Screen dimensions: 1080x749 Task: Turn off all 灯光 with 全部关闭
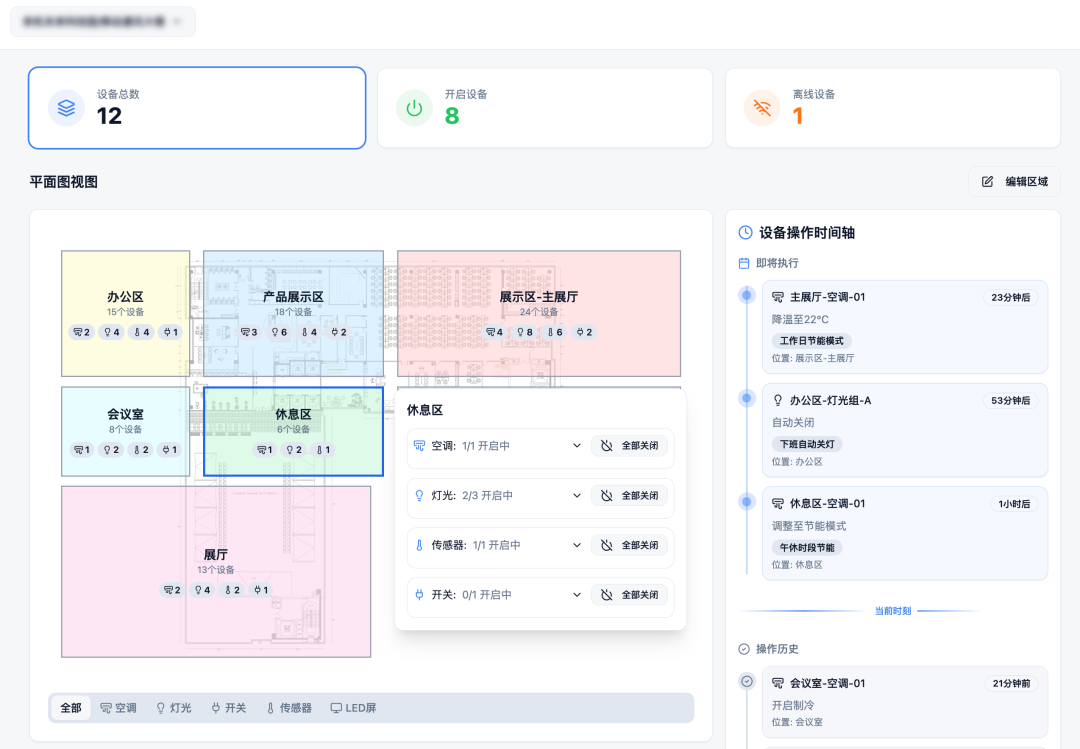click(x=630, y=495)
